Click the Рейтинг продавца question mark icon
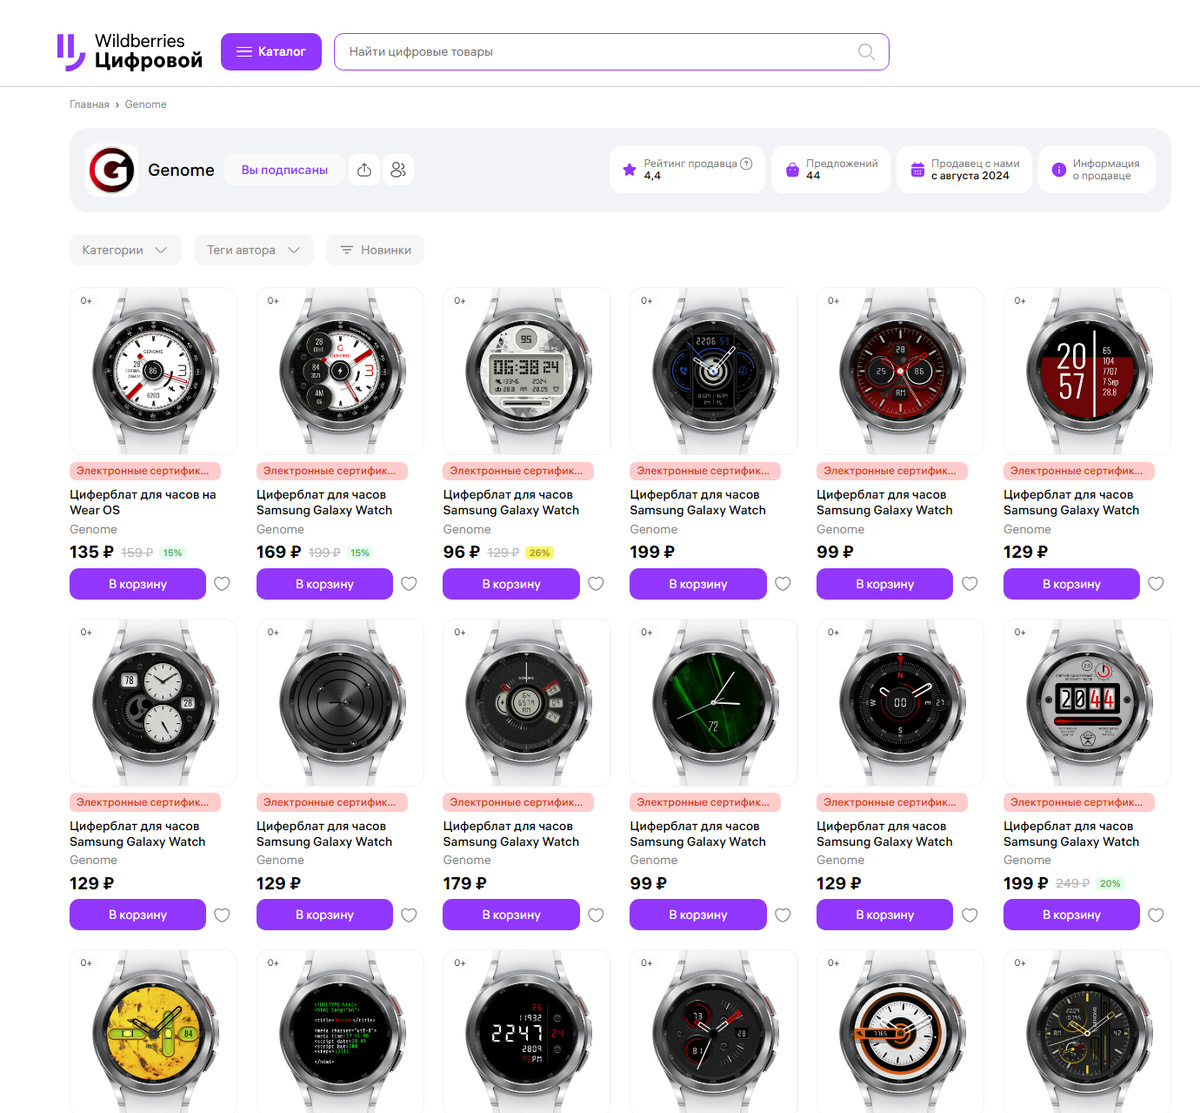 [x=746, y=163]
